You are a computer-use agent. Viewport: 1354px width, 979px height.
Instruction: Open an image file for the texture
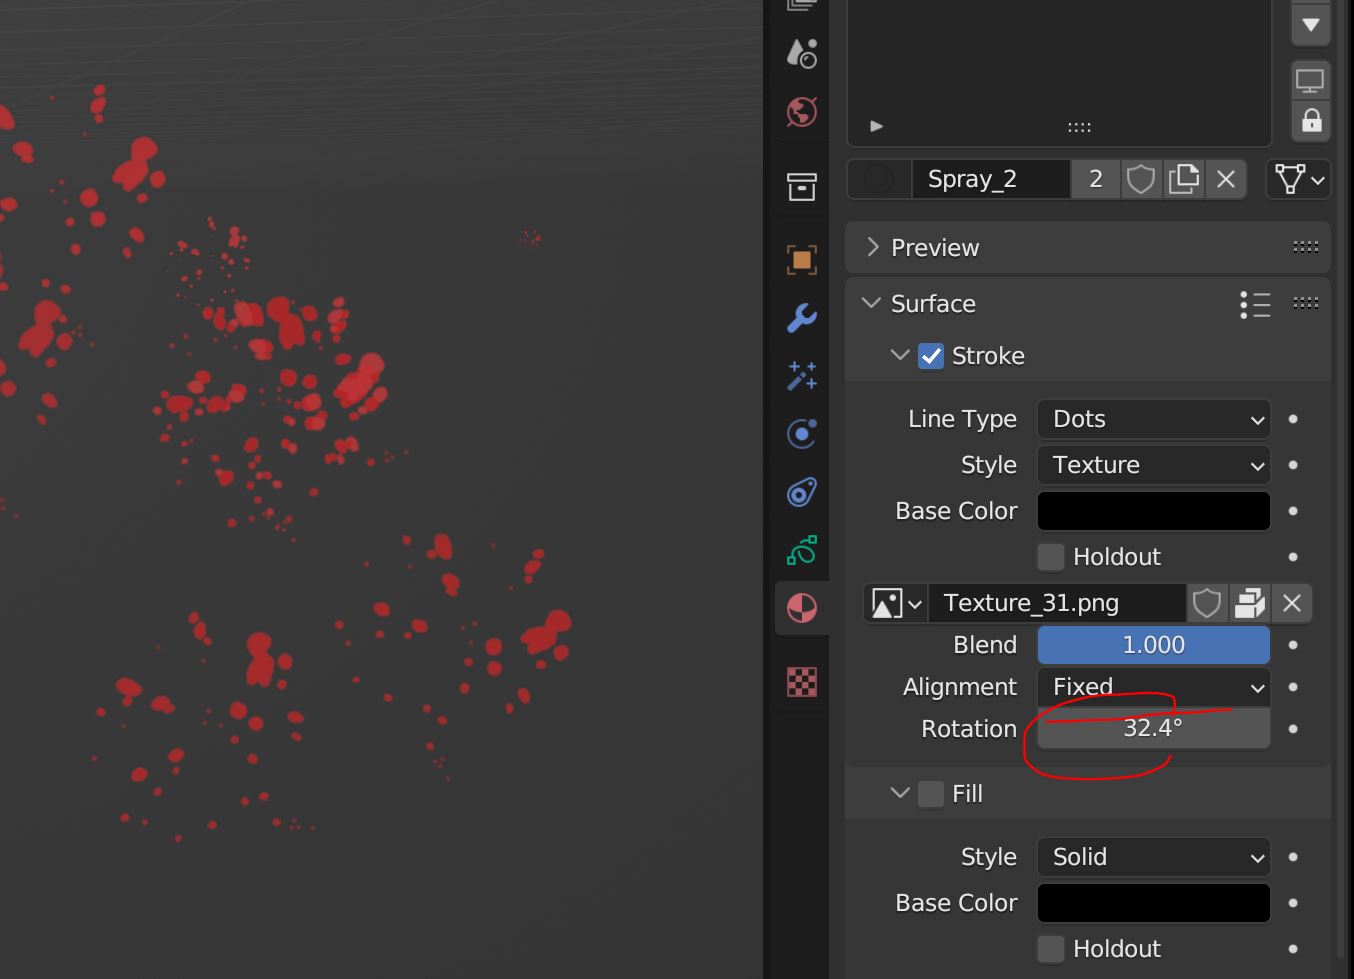click(x=1249, y=603)
